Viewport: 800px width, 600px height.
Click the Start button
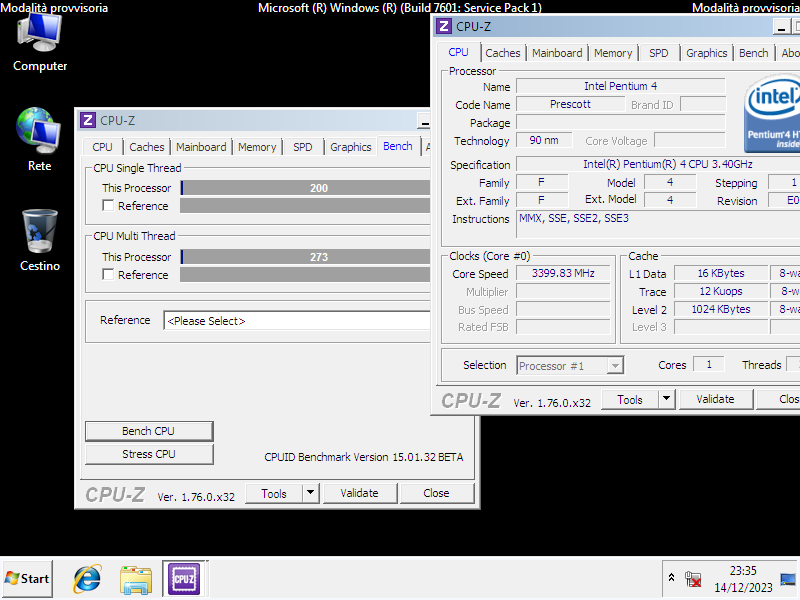tap(26, 578)
